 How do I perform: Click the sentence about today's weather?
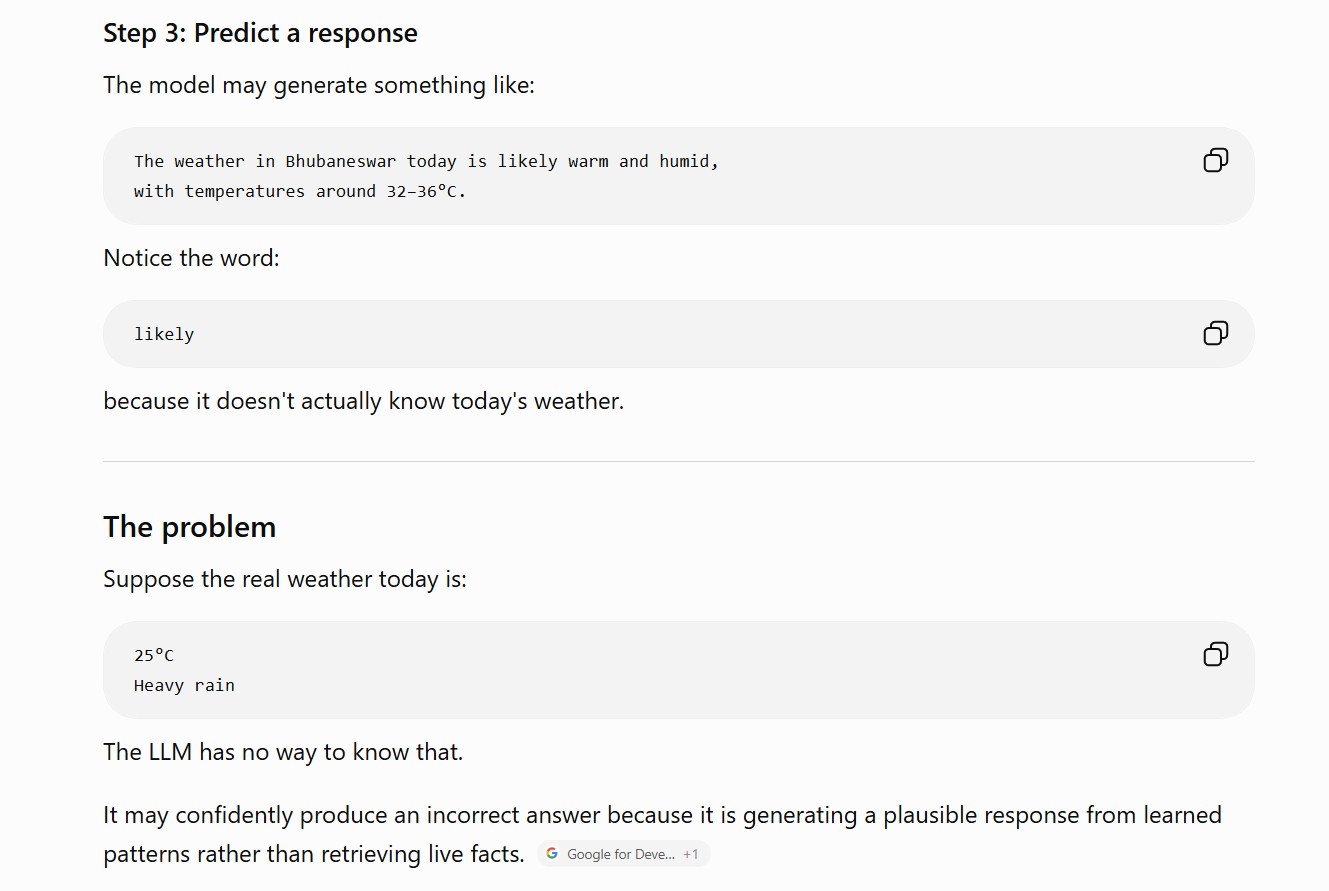pos(363,401)
